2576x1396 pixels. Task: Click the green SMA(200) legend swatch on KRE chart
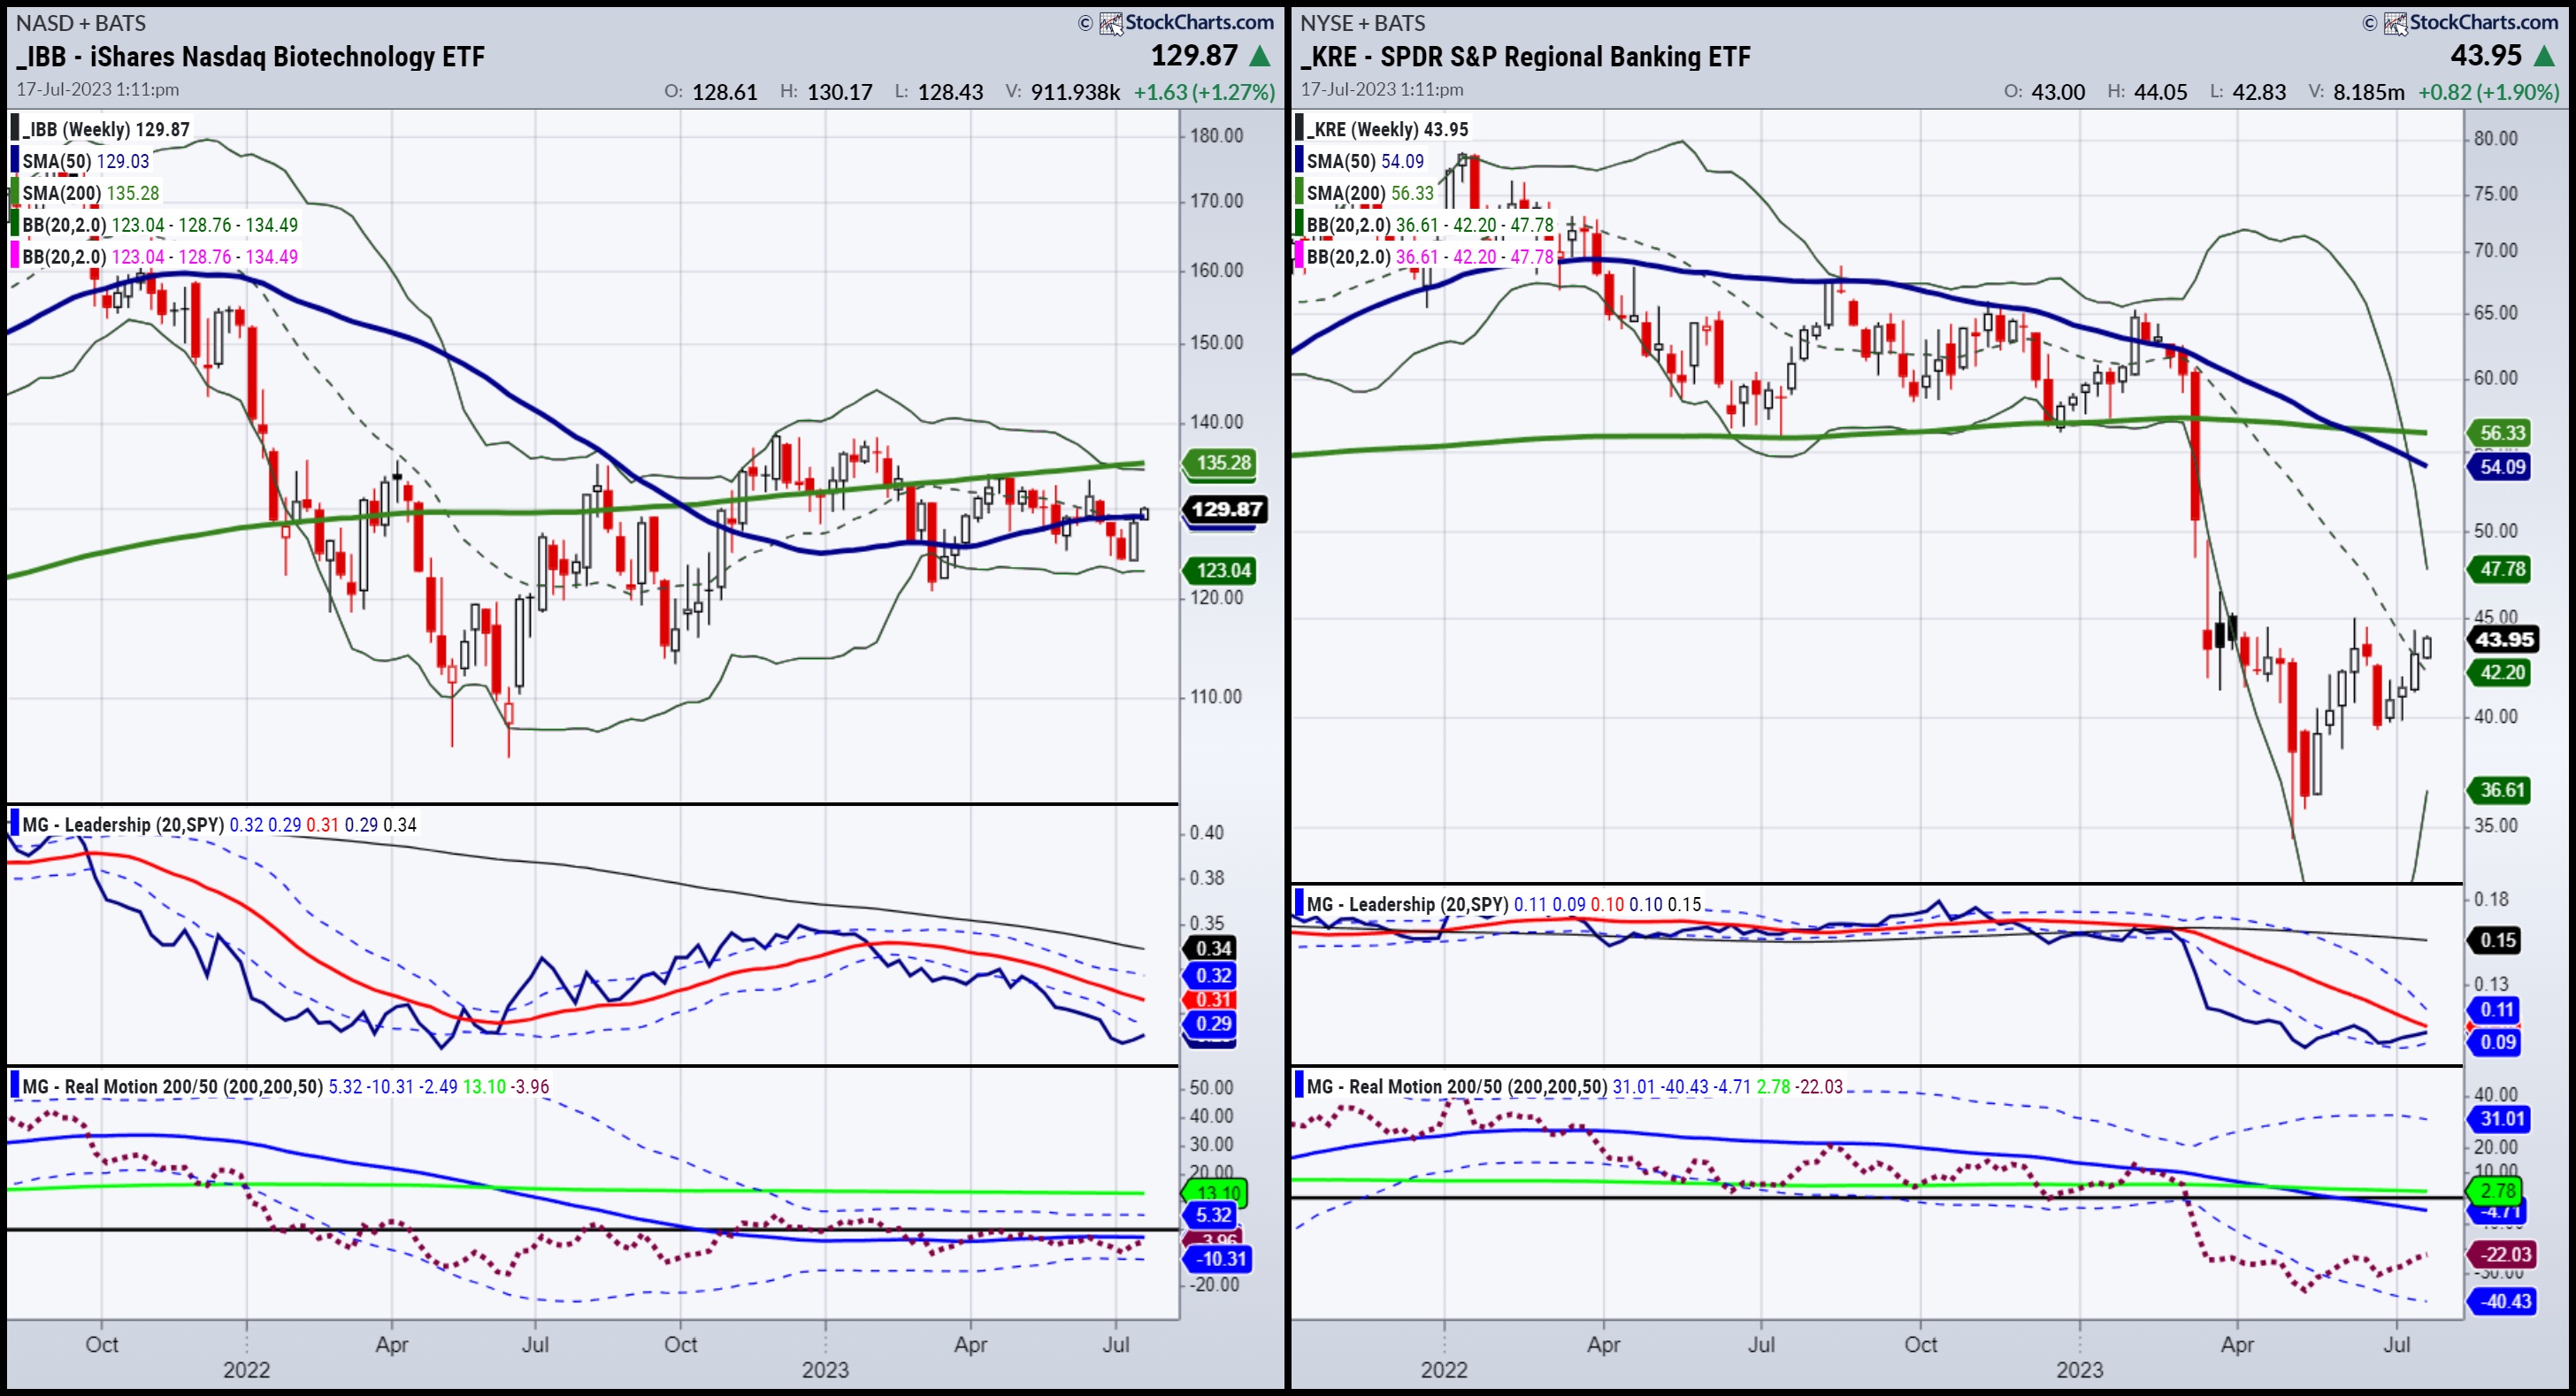(x=1299, y=193)
